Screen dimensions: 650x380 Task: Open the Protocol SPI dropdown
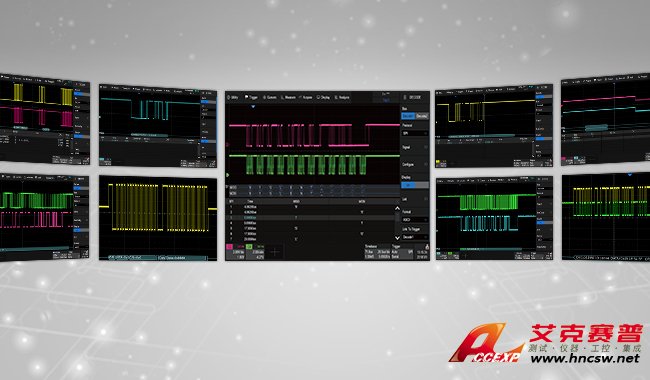(415, 133)
